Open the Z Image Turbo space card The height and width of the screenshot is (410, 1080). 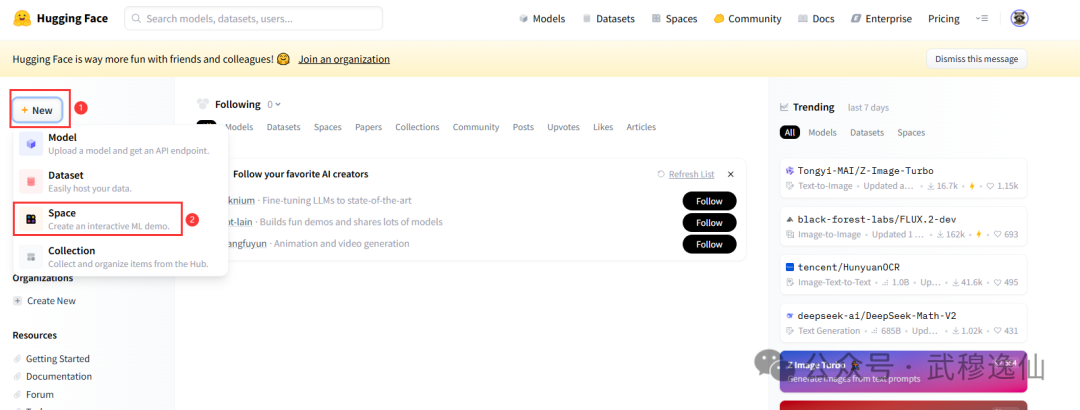point(904,371)
